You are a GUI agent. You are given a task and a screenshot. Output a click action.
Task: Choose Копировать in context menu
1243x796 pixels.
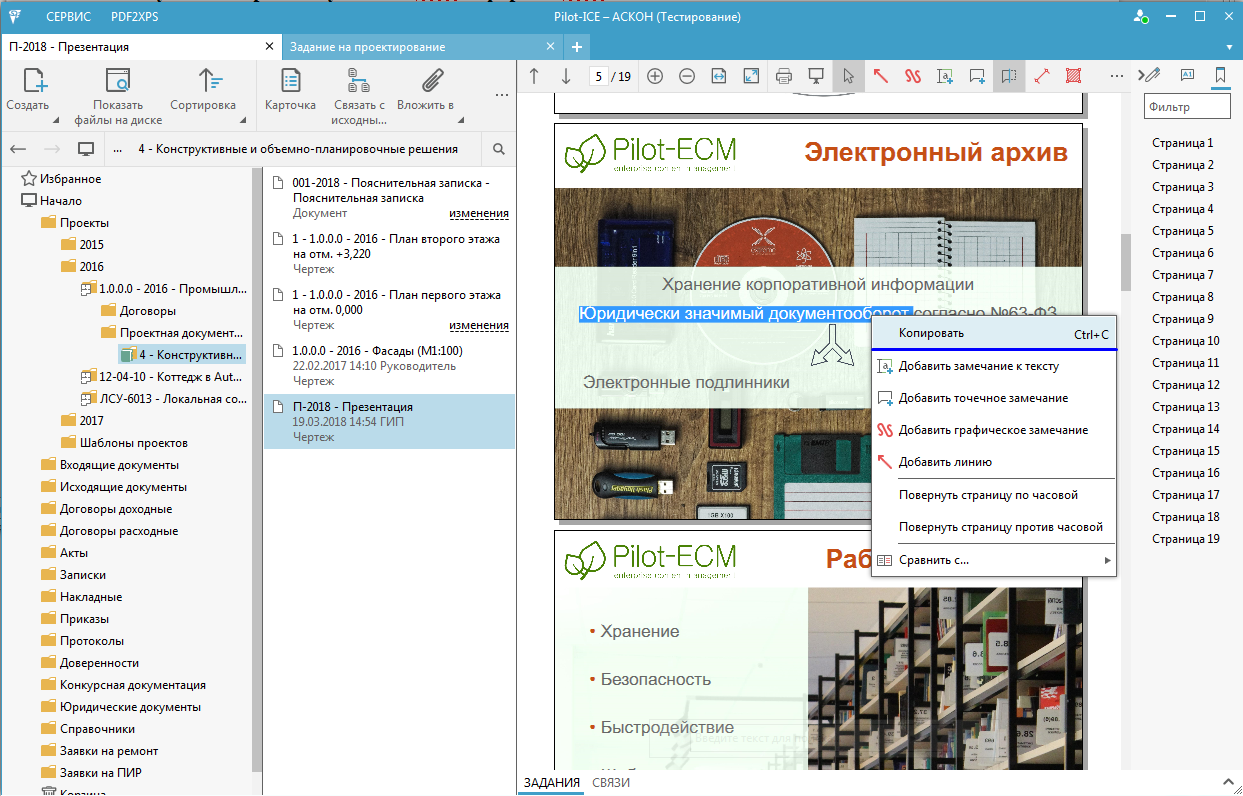pos(993,334)
